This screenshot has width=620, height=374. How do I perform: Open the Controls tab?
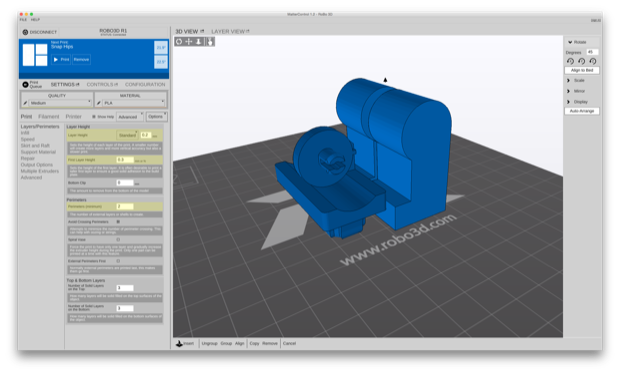click(102, 84)
